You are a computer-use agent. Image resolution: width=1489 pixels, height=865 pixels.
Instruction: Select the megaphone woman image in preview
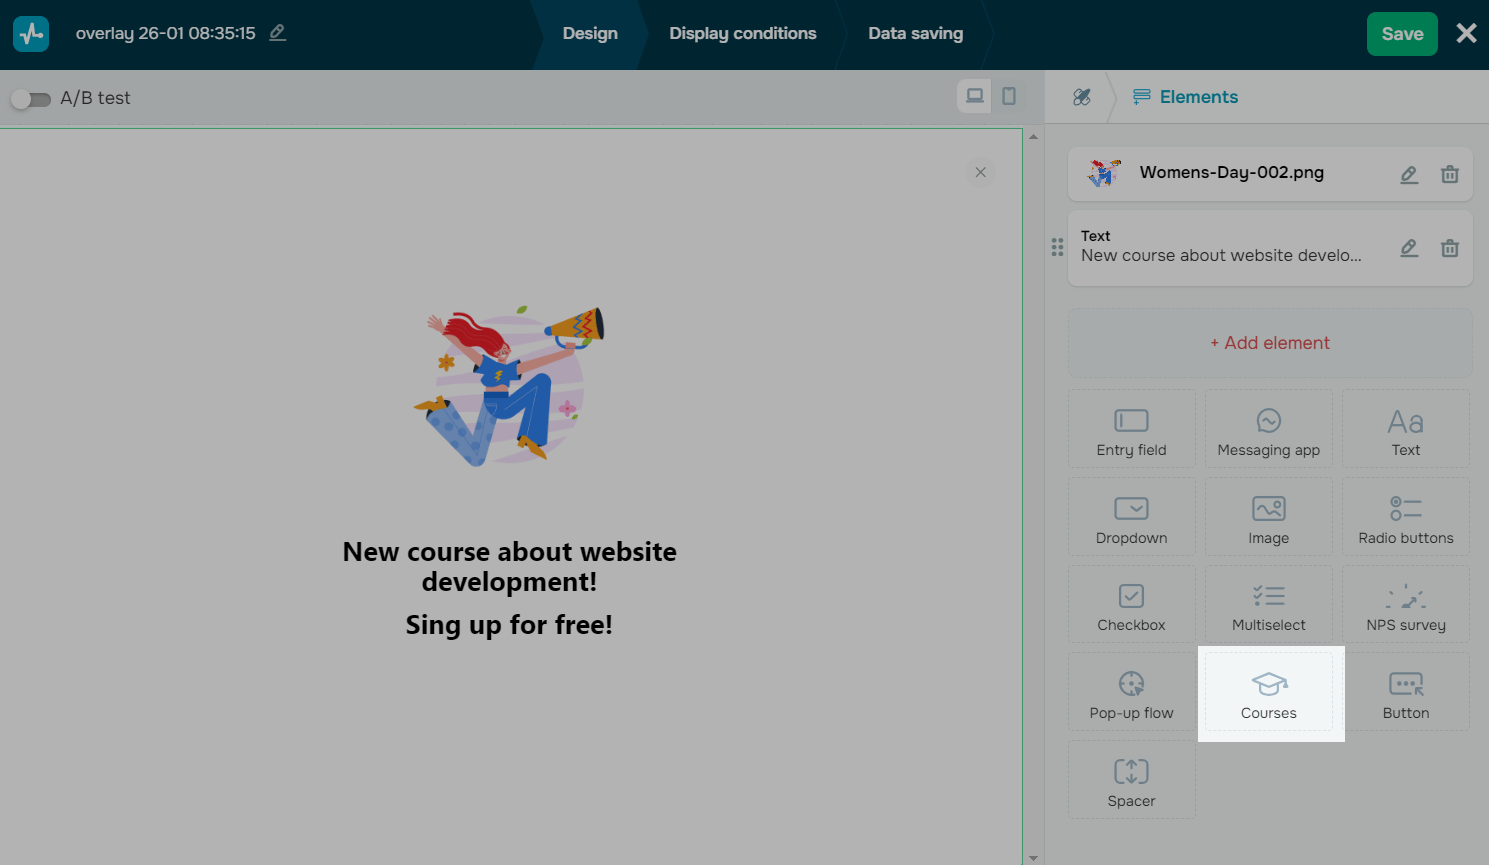(x=510, y=387)
